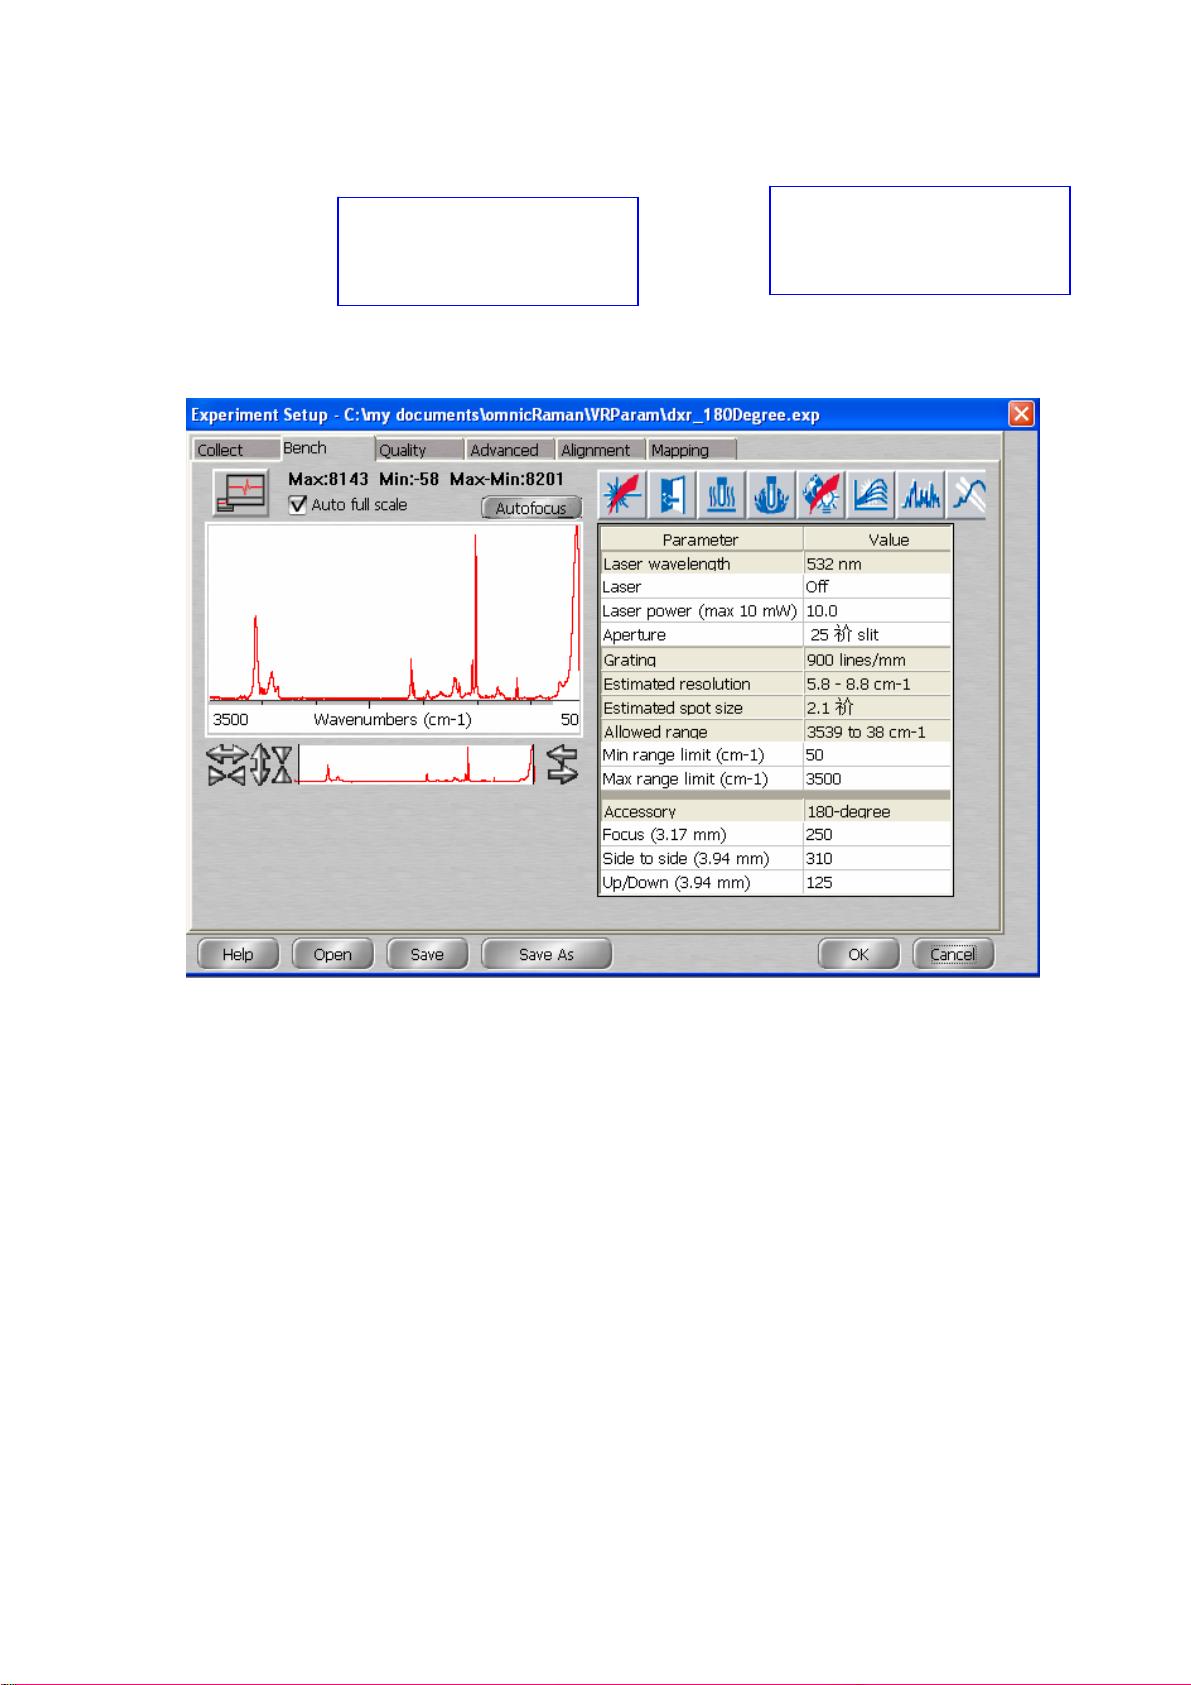Open the Alignment tab

[x=601, y=450]
